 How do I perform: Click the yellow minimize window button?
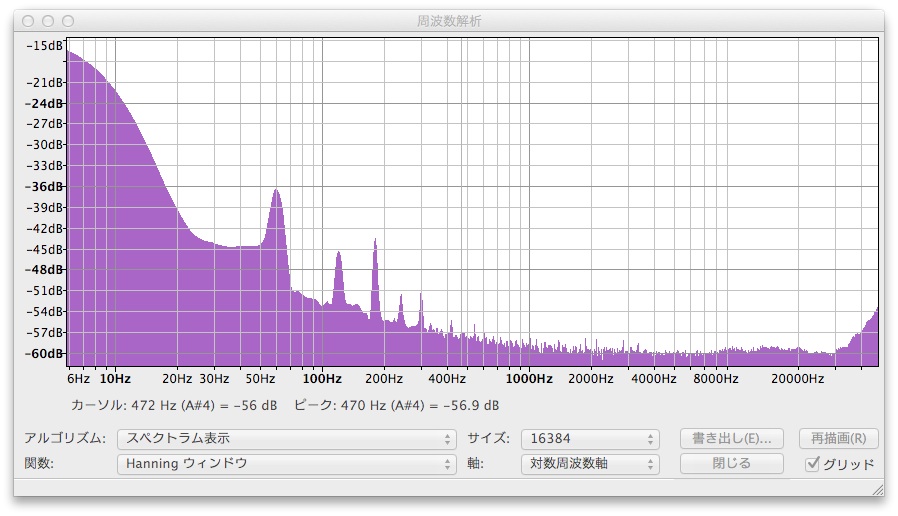click(x=48, y=21)
